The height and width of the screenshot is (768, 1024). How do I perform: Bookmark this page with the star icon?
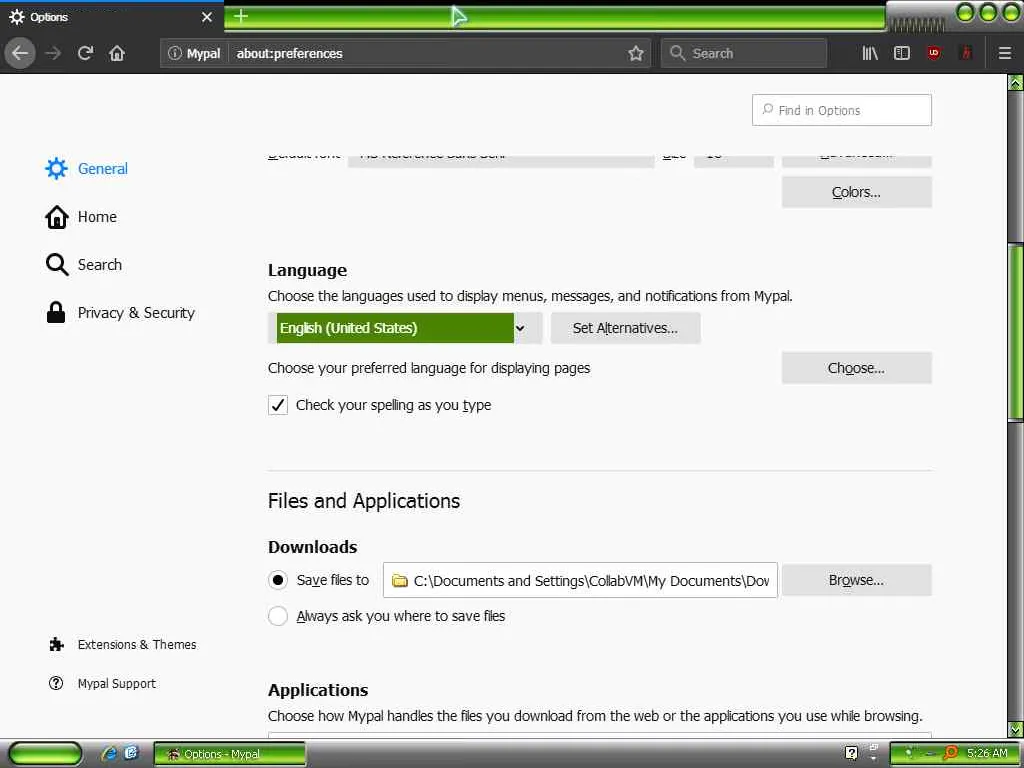[x=635, y=53]
